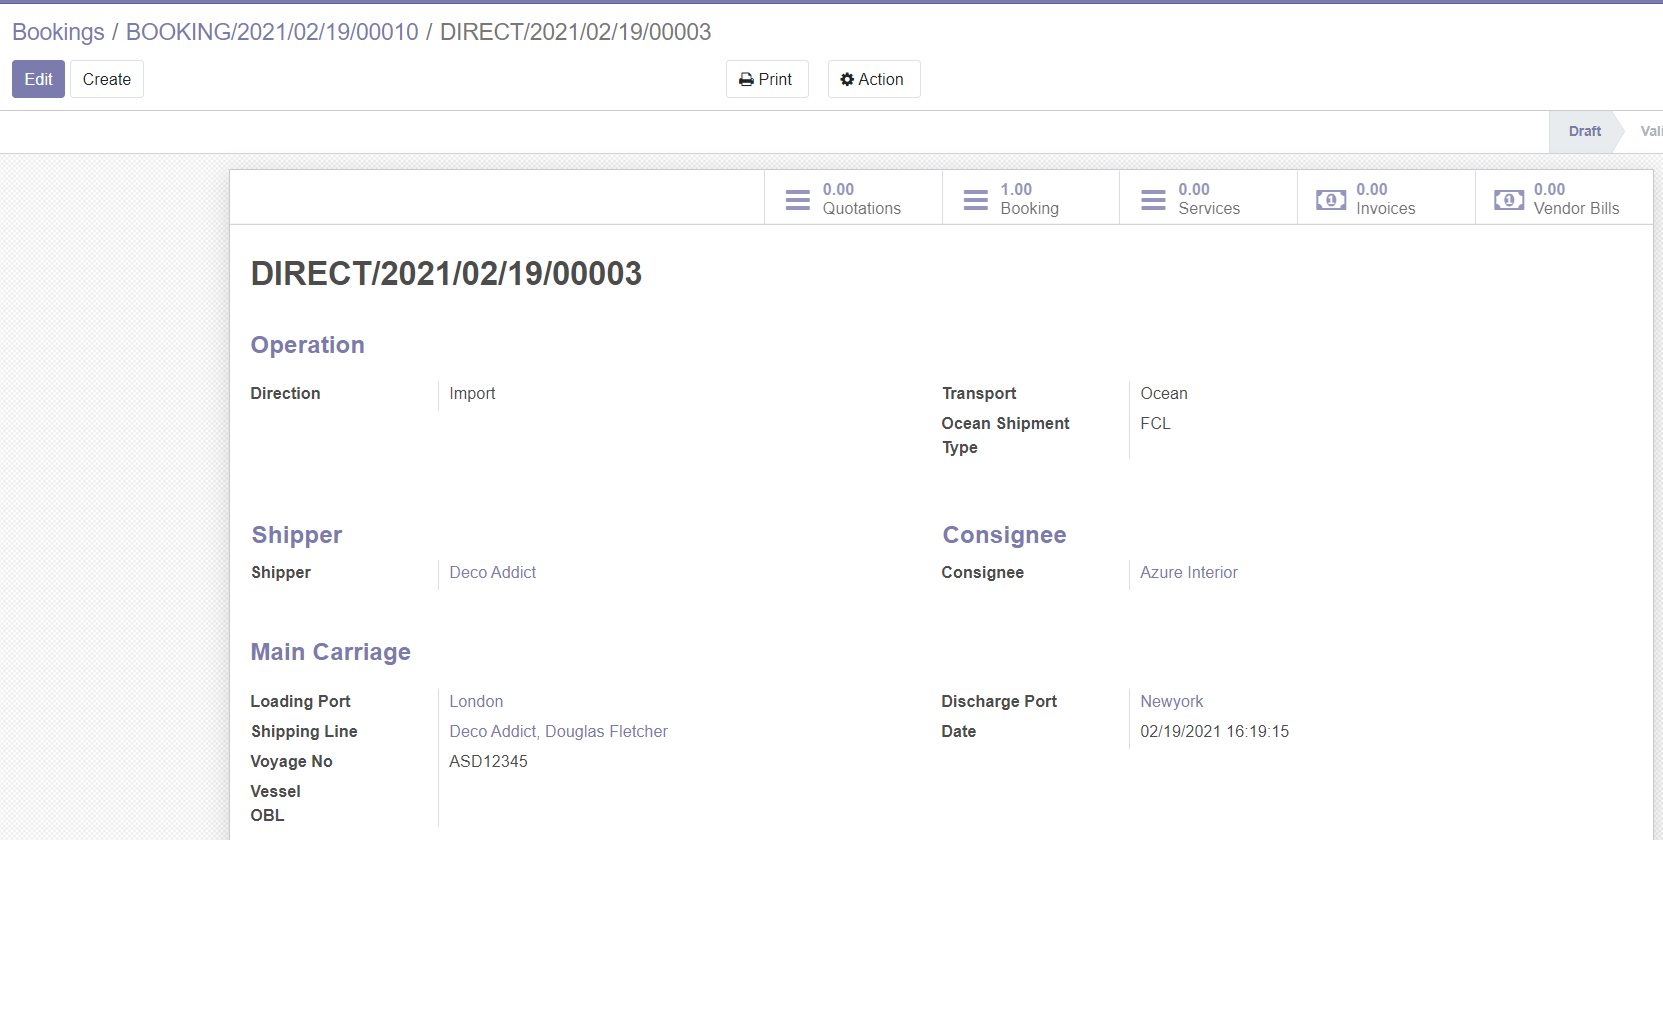Click the printer icon in Print

coord(746,80)
